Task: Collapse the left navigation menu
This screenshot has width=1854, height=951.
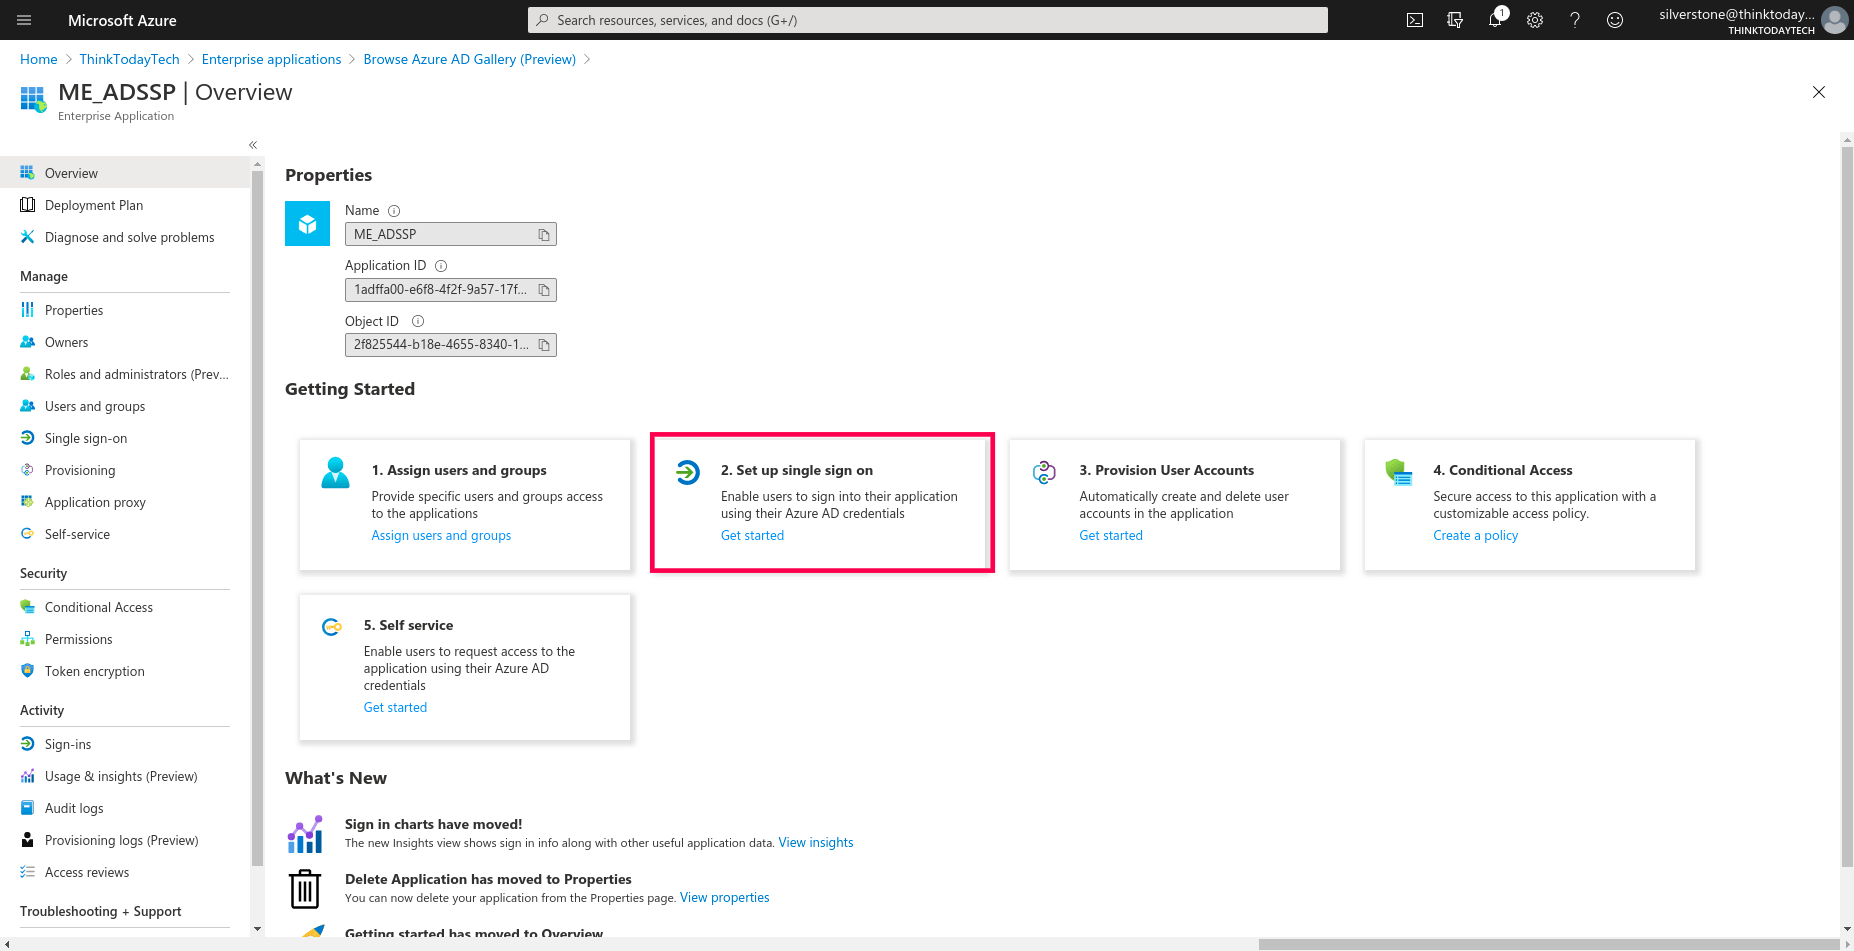Action: pyautogui.click(x=253, y=145)
